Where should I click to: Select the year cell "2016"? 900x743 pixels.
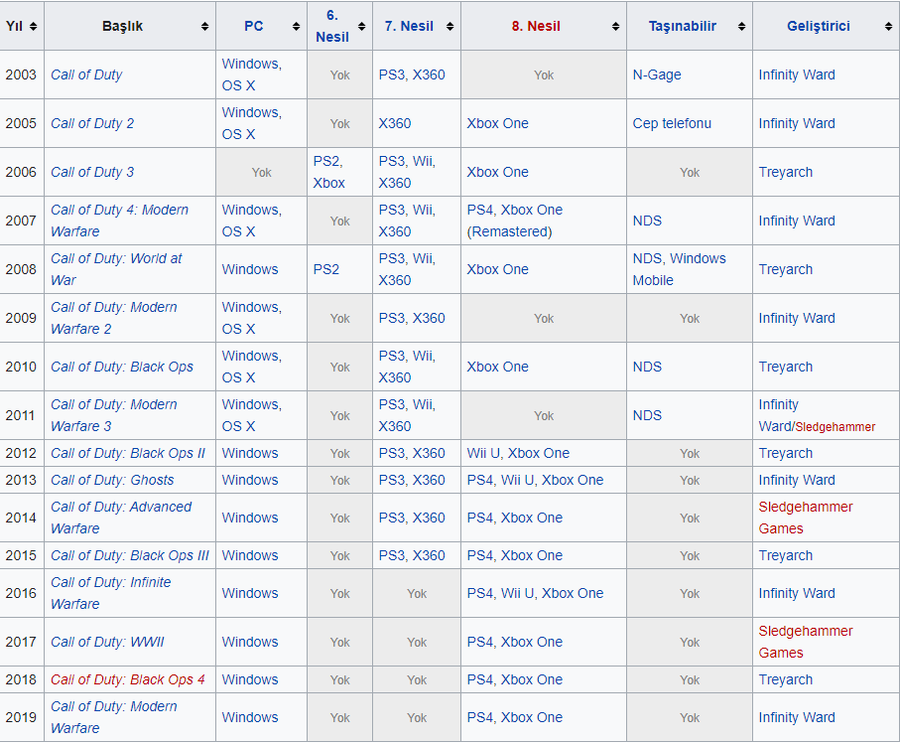coord(21,593)
